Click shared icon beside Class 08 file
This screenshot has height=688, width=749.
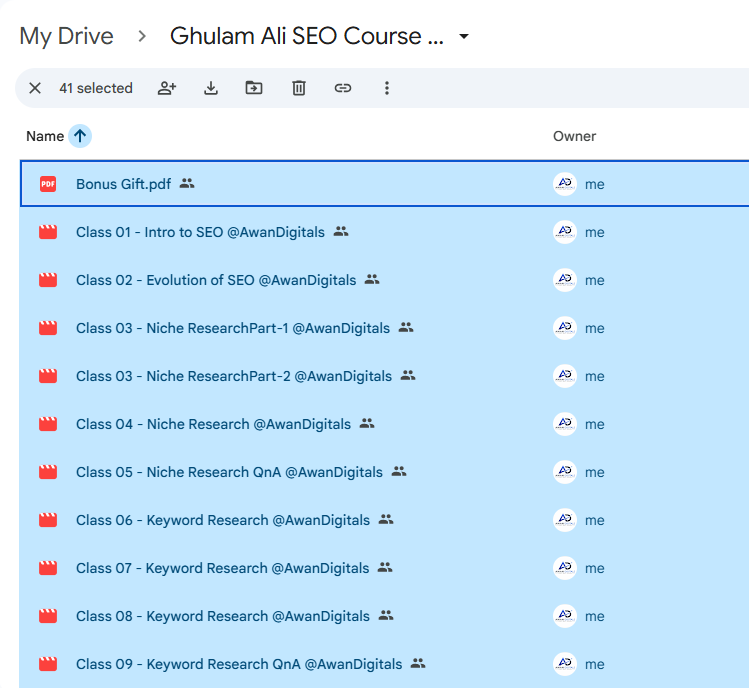coord(386,615)
